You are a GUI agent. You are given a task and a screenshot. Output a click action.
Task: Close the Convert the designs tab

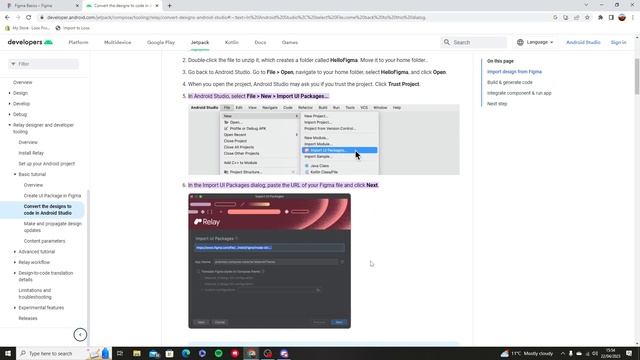(157, 6)
